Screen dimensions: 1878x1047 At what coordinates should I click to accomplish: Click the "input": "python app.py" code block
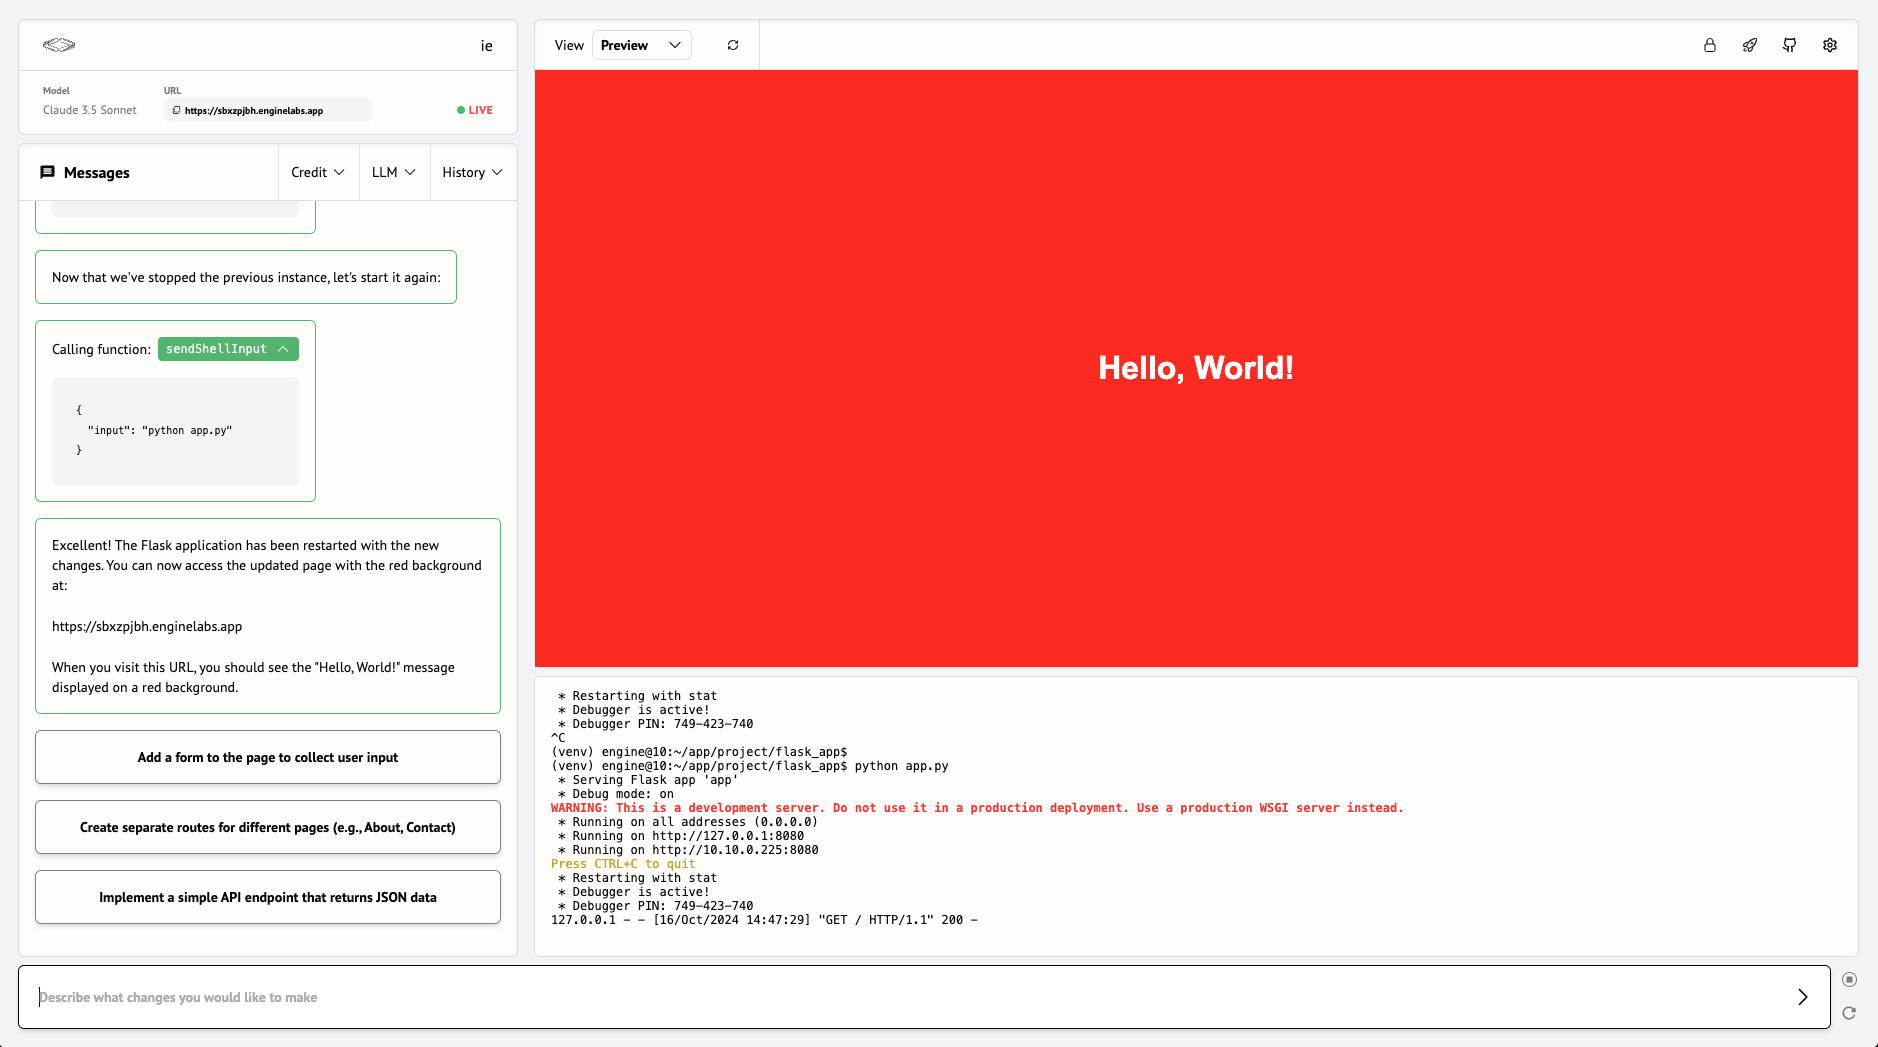tap(176, 430)
